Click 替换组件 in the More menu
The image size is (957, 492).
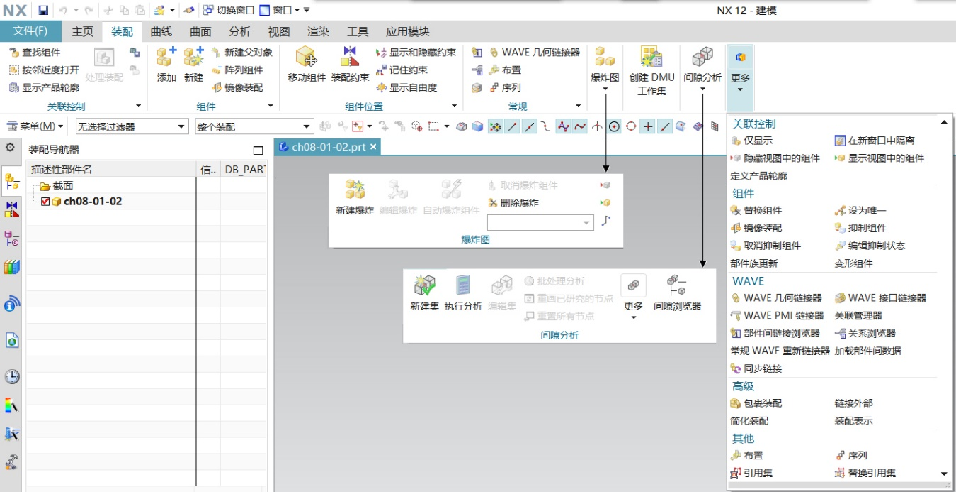(x=756, y=210)
